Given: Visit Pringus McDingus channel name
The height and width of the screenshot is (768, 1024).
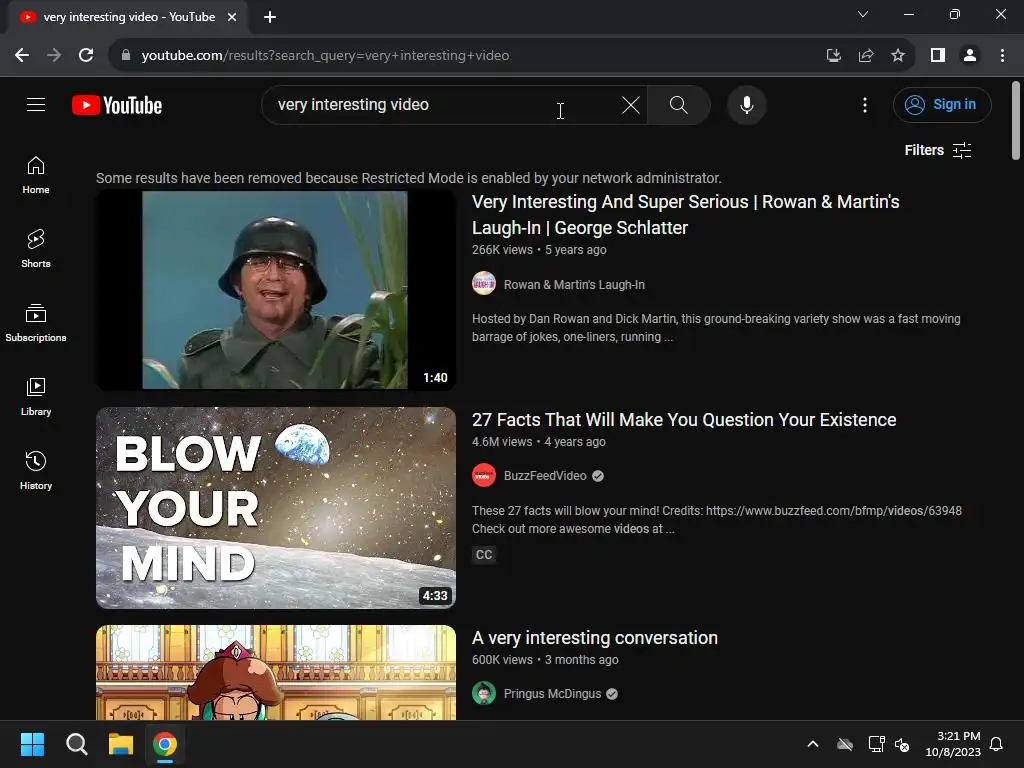Looking at the screenshot, I should pyautogui.click(x=552, y=694).
